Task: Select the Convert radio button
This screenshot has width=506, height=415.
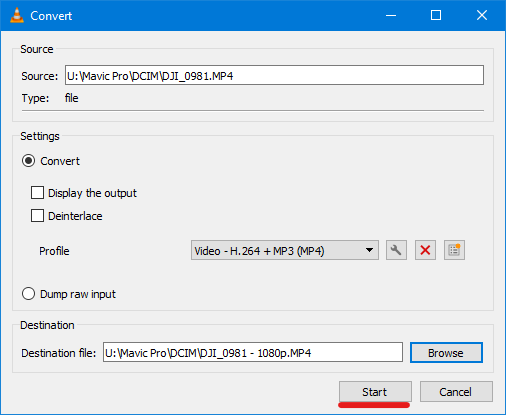Action: point(28,161)
